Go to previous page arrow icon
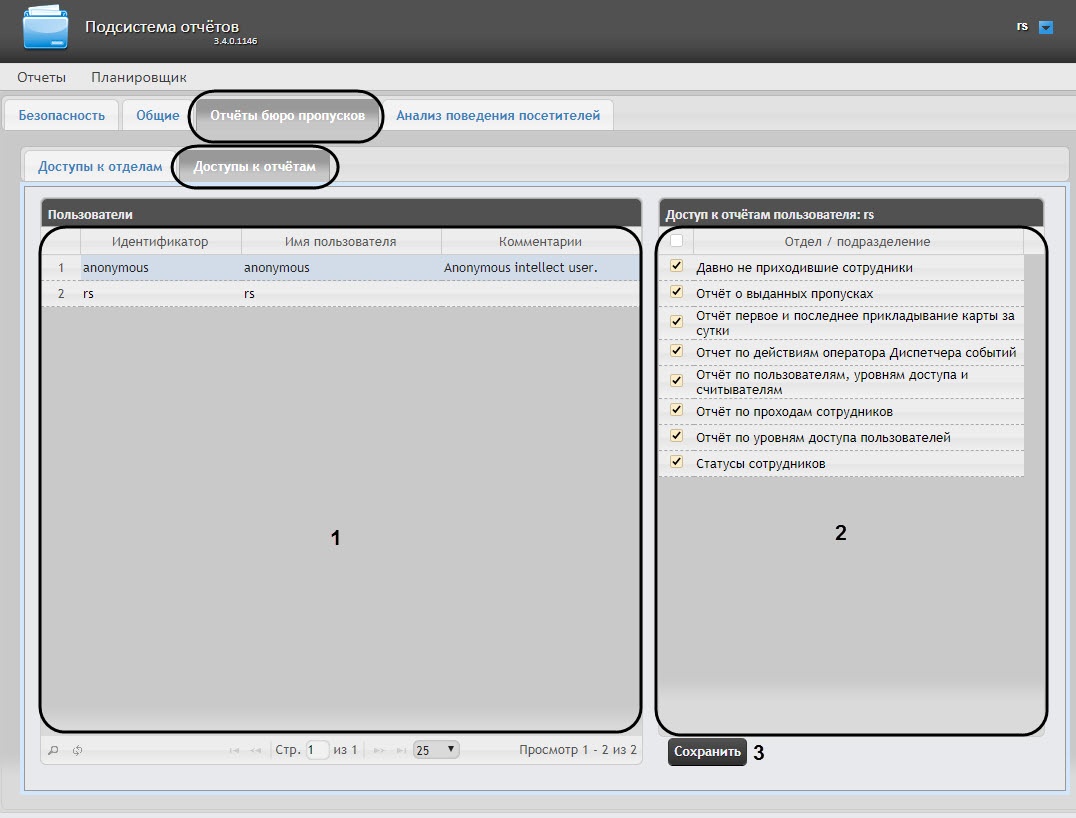Image resolution: width=1076 pixels, height=818 pixels. pos(255,751)
